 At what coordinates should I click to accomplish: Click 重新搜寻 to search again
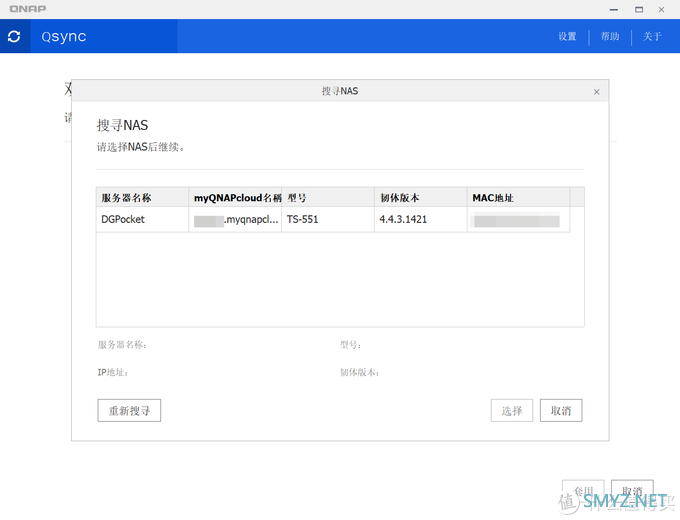(x=129, y=410)
